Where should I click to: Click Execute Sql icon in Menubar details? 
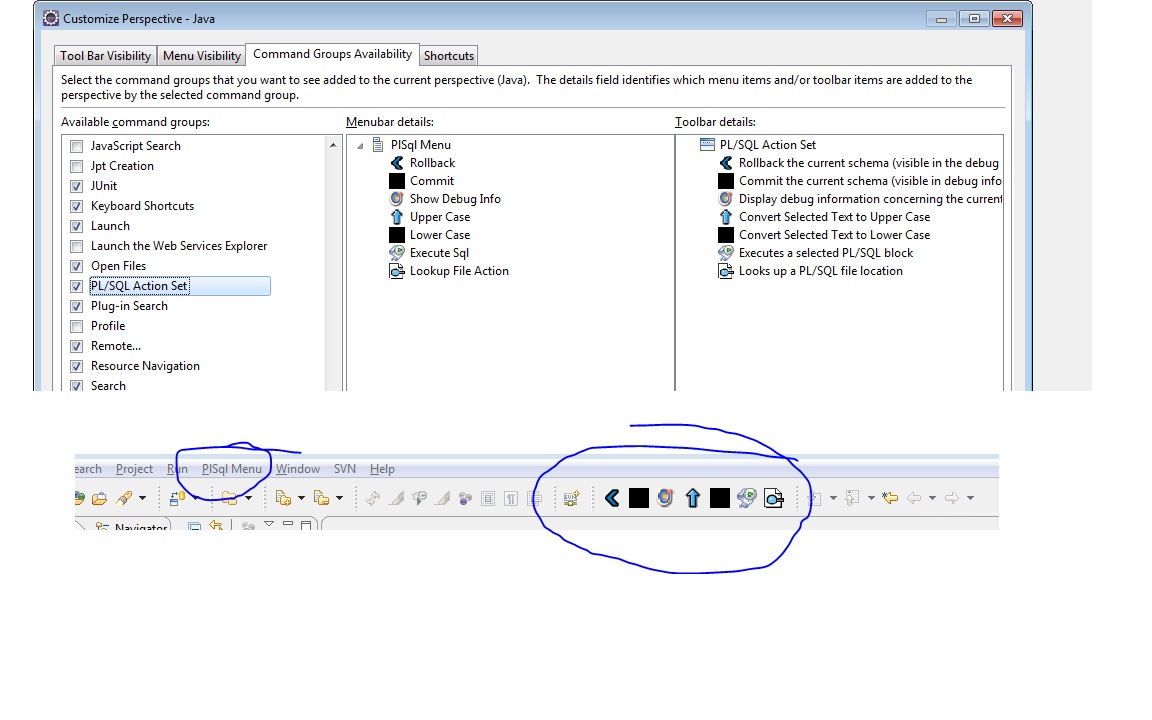397,253
